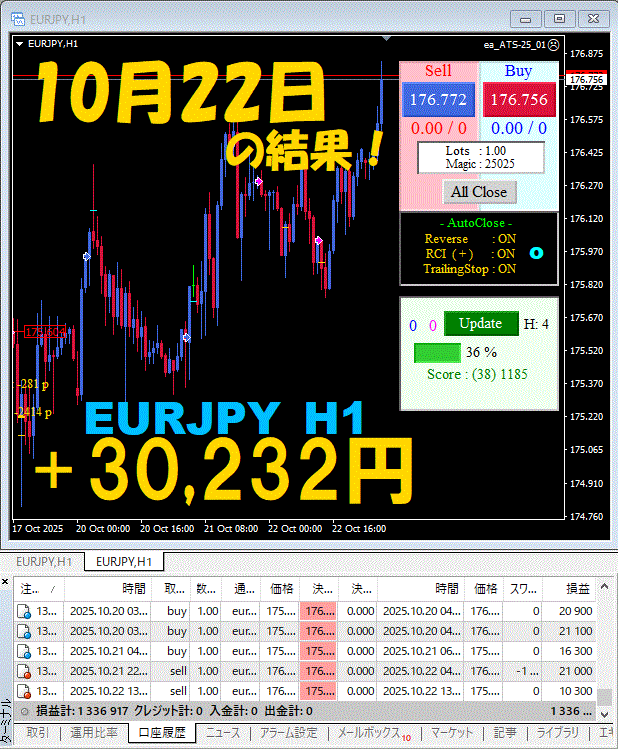Viewport: 618px width, 749px height.
Task: Sort by the スワ... swap column header
Action: point(522,589)
